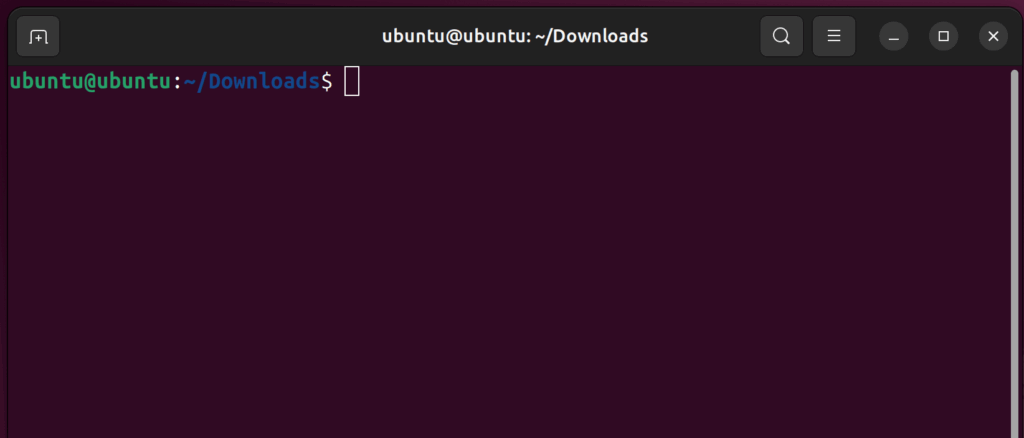
Task: Click the green ubuntu@ubuntu prompt text
Action: pos(90,82)
